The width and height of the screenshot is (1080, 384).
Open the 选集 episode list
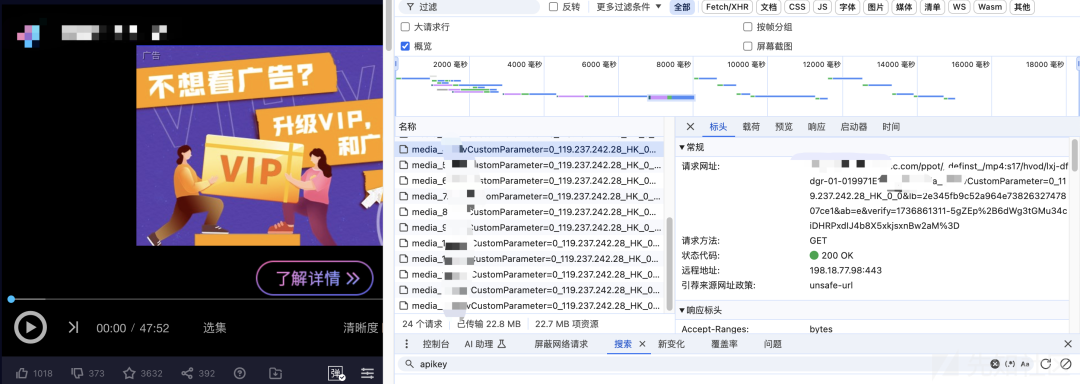[214, 328]
